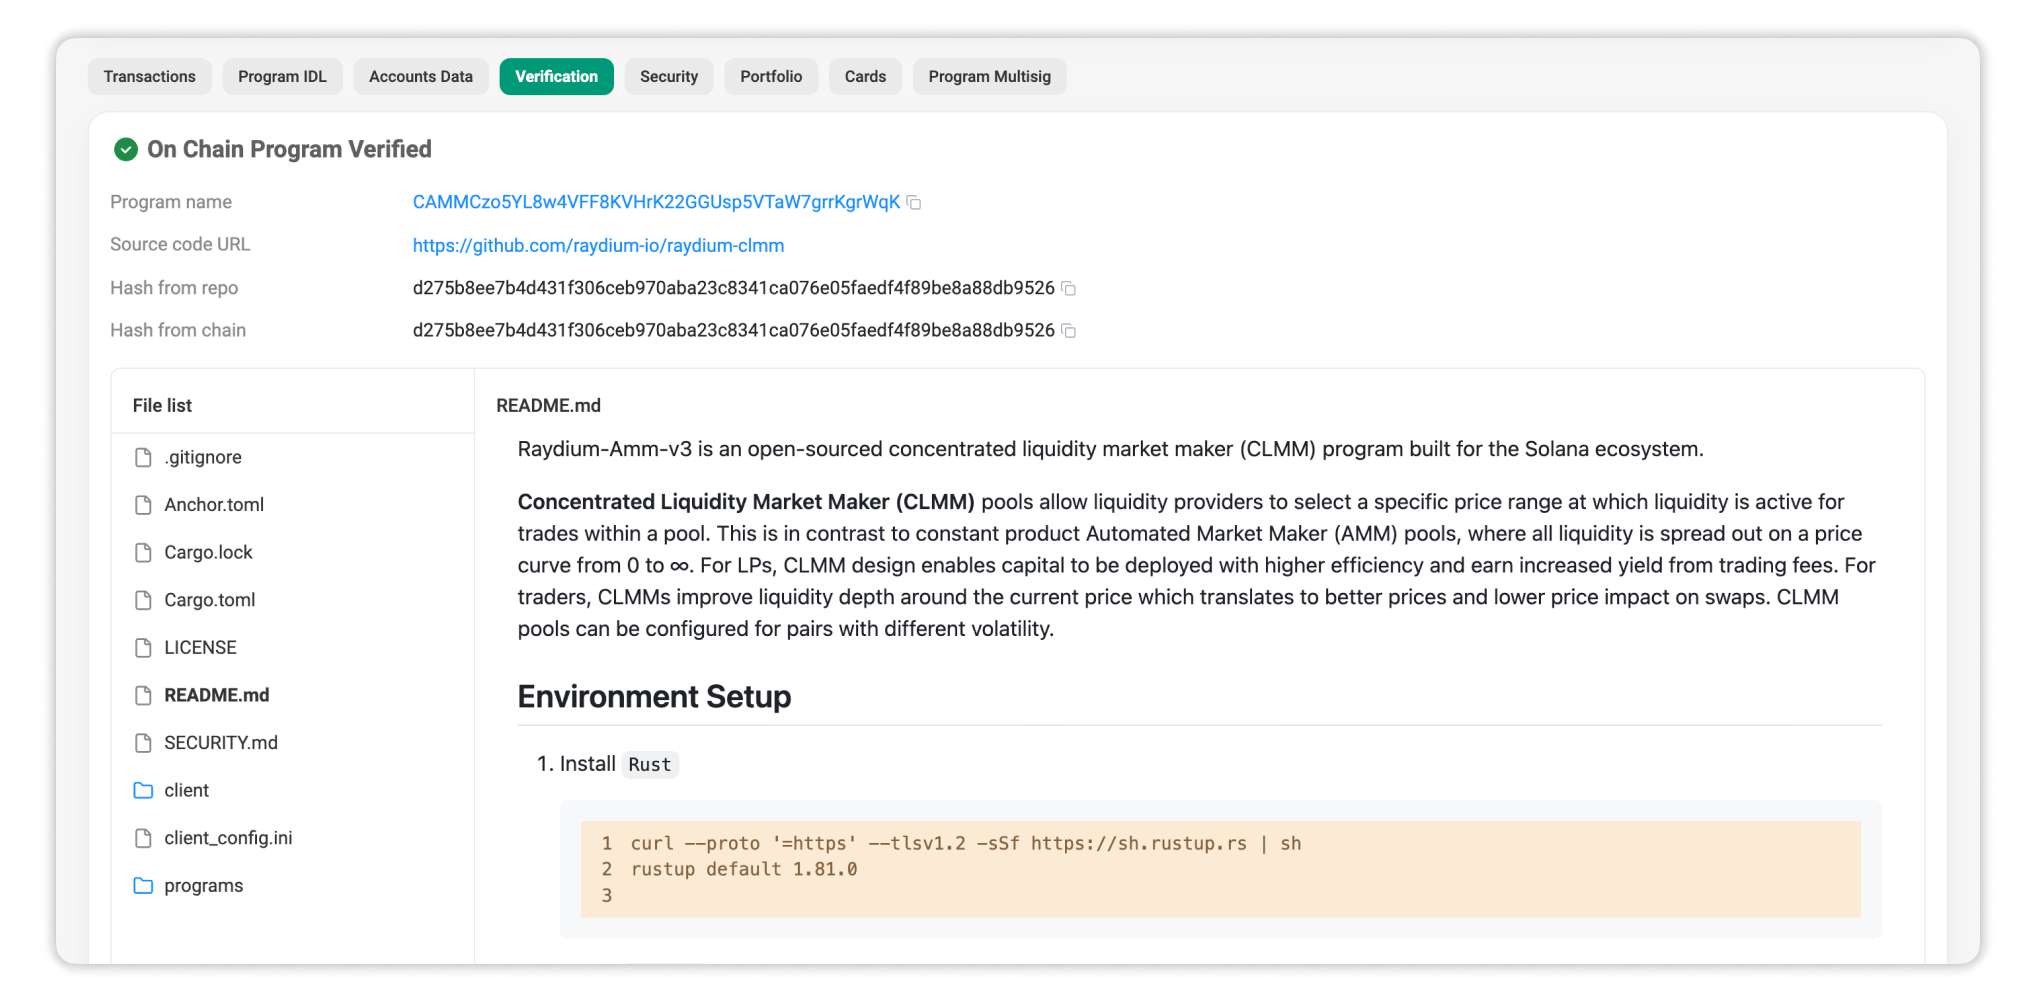Image resolution: width=2036 pixels, height=1004 pixels.
Task: Copy the program name address
Action: (x=913, y=203)
